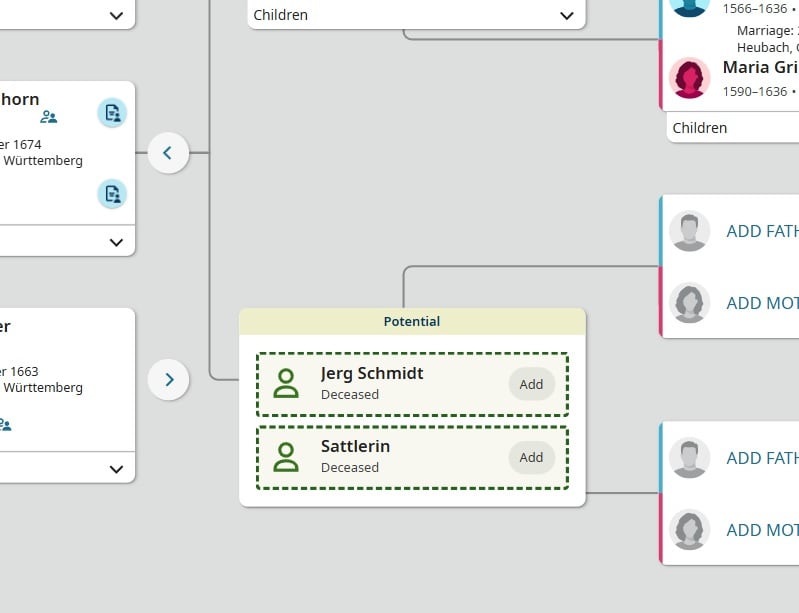This screenshot has width=799, height=613.
Task: Click the lower record hint icon above Württemberg card footer
Action: 112,194
